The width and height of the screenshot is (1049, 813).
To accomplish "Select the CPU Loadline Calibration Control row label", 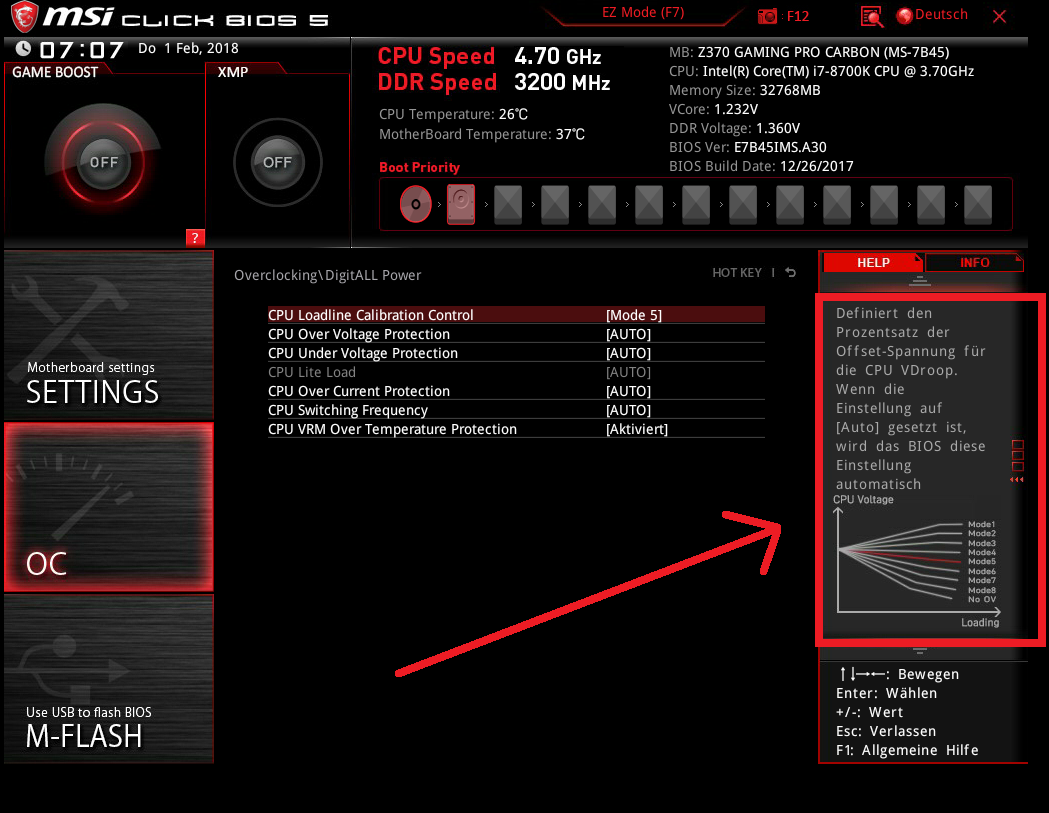I will [x=371, y=314].
